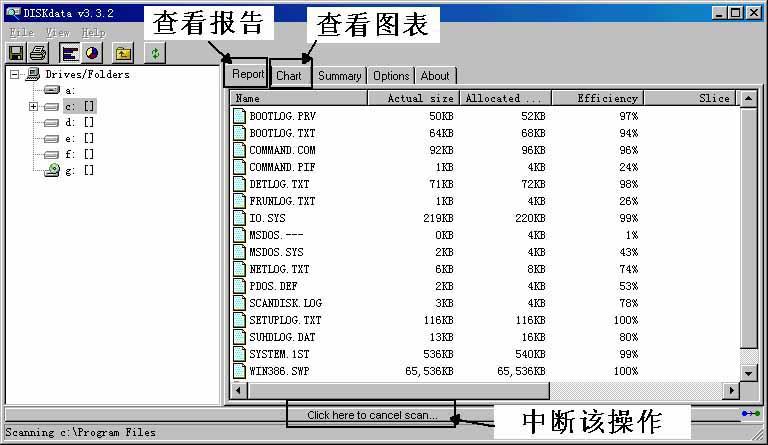Click the folder up toolbar icon
The height and width of the screenshot is (445, 768).
point(124,53)
